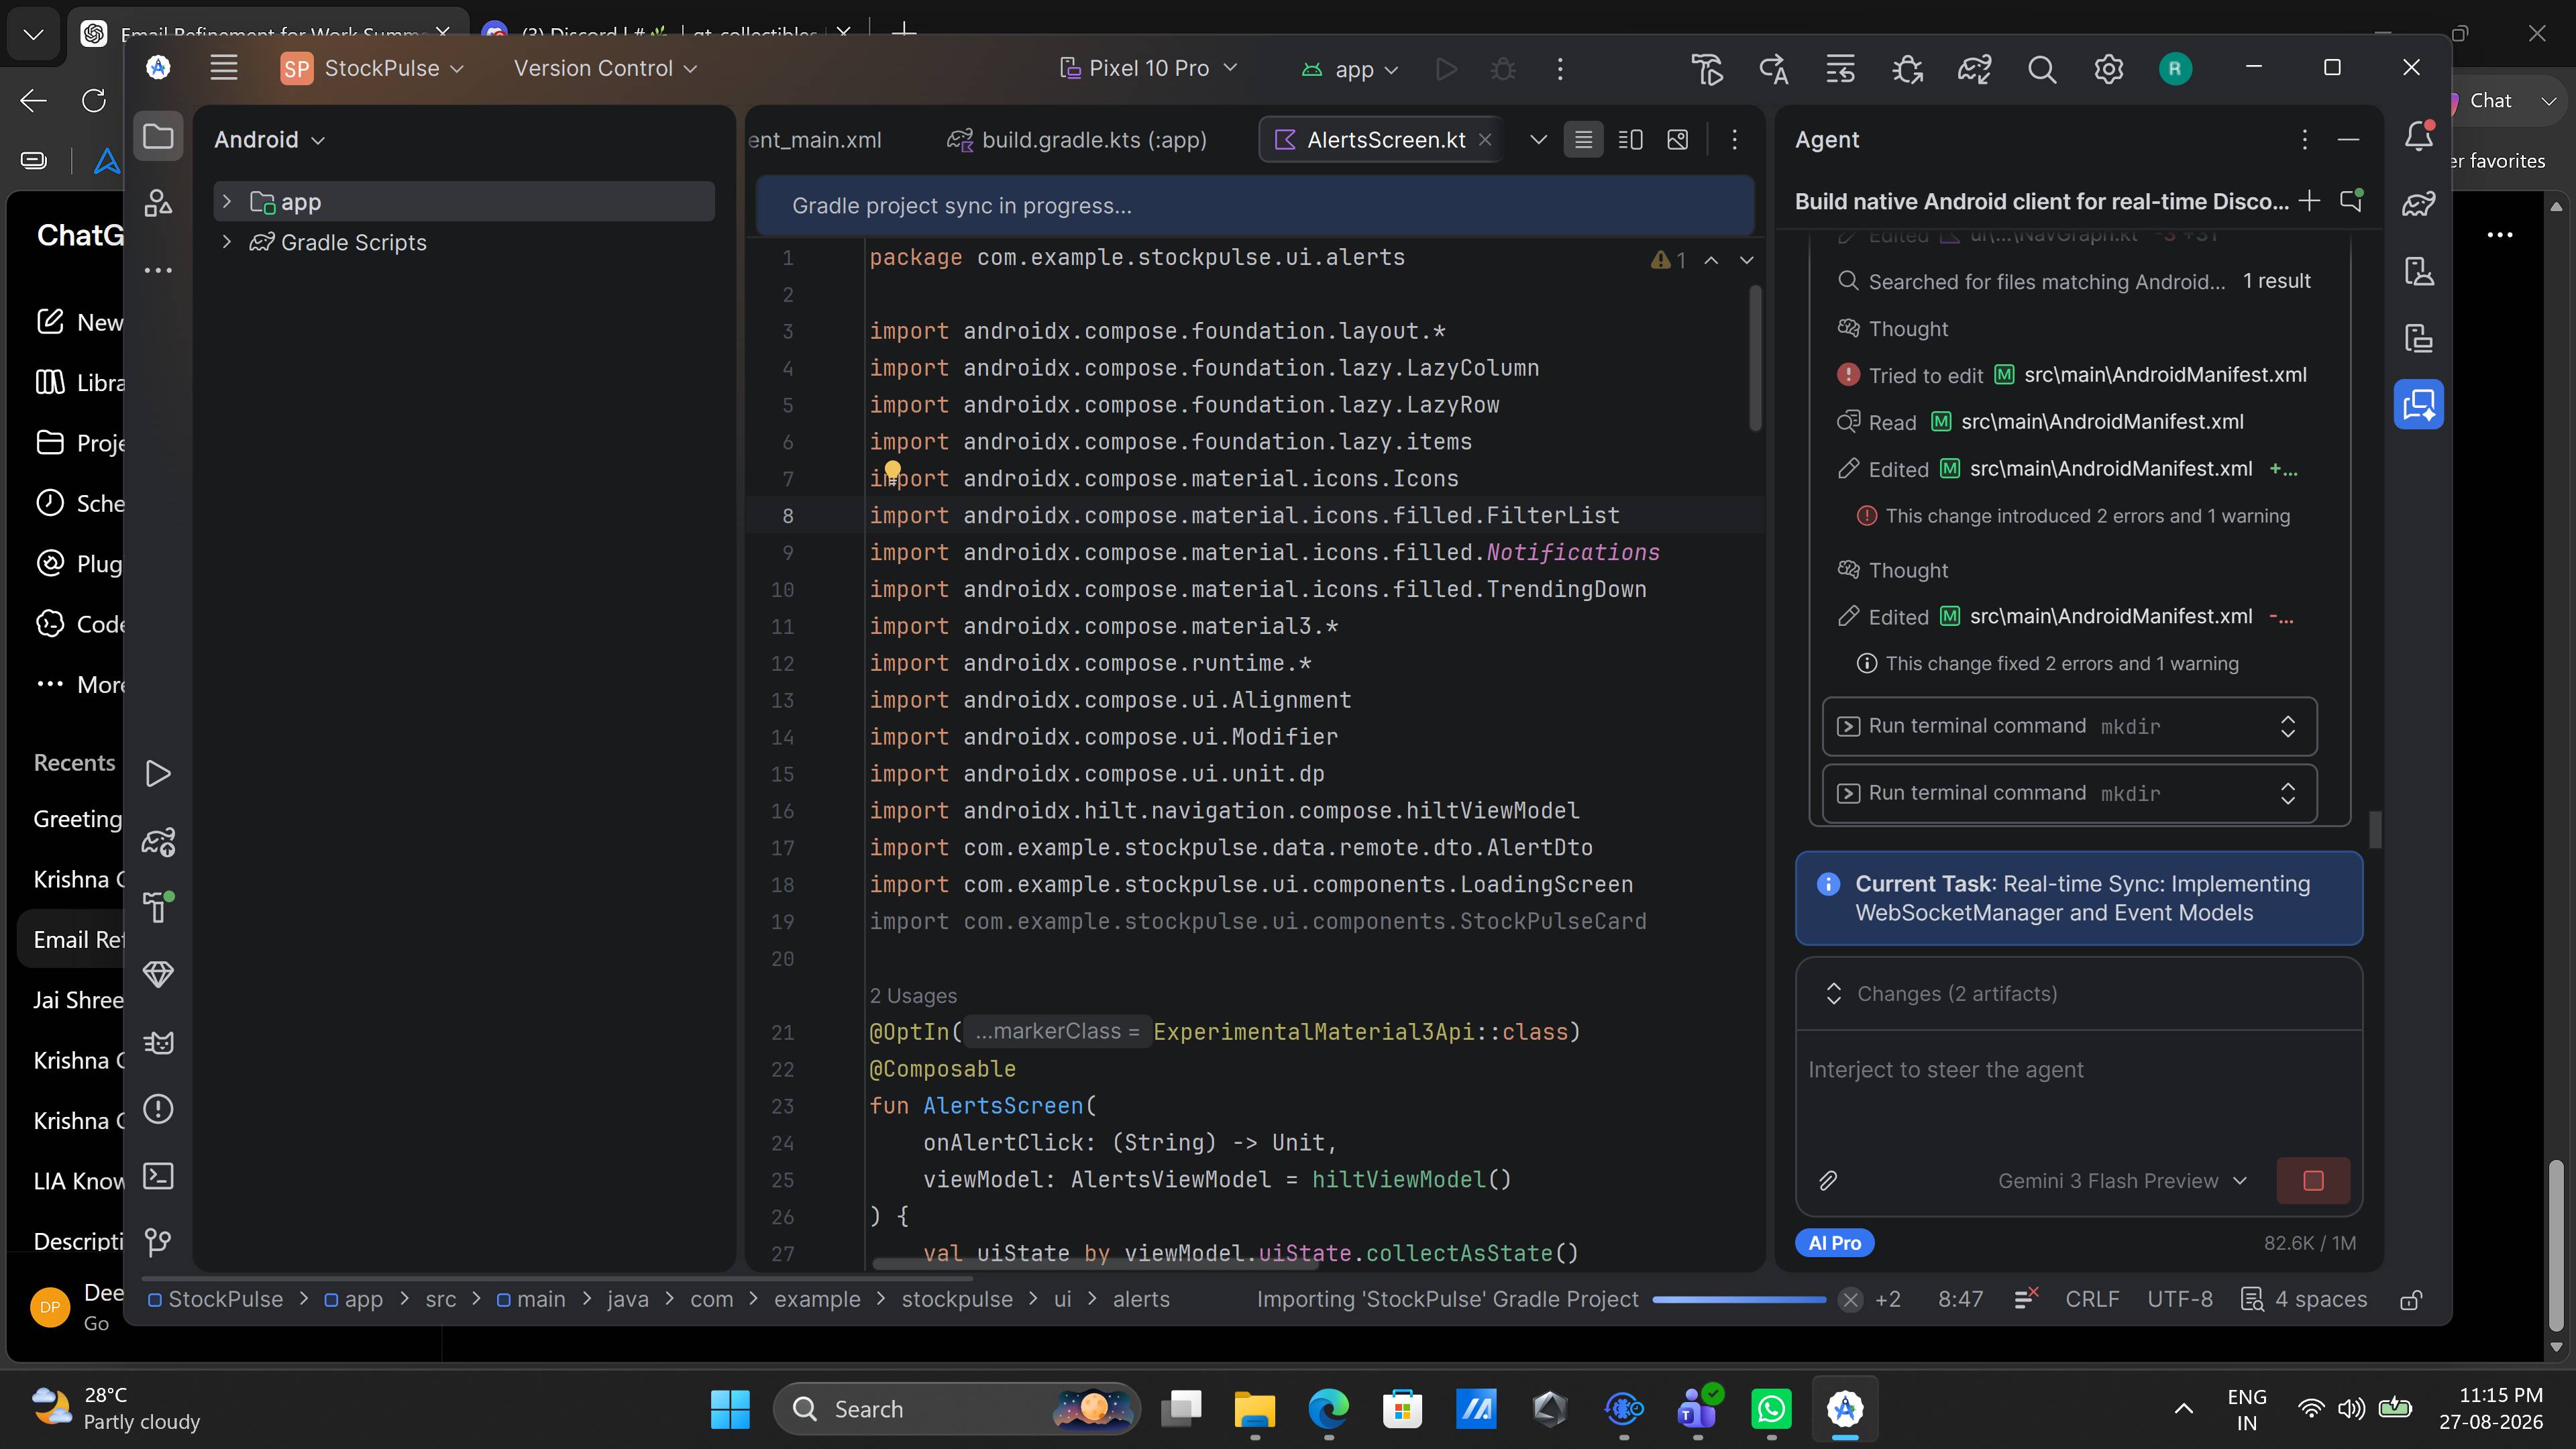Click the attach file paperclip in Agent
This screenshot has height=1449, width=2576.
(x=1828, y=1181)
